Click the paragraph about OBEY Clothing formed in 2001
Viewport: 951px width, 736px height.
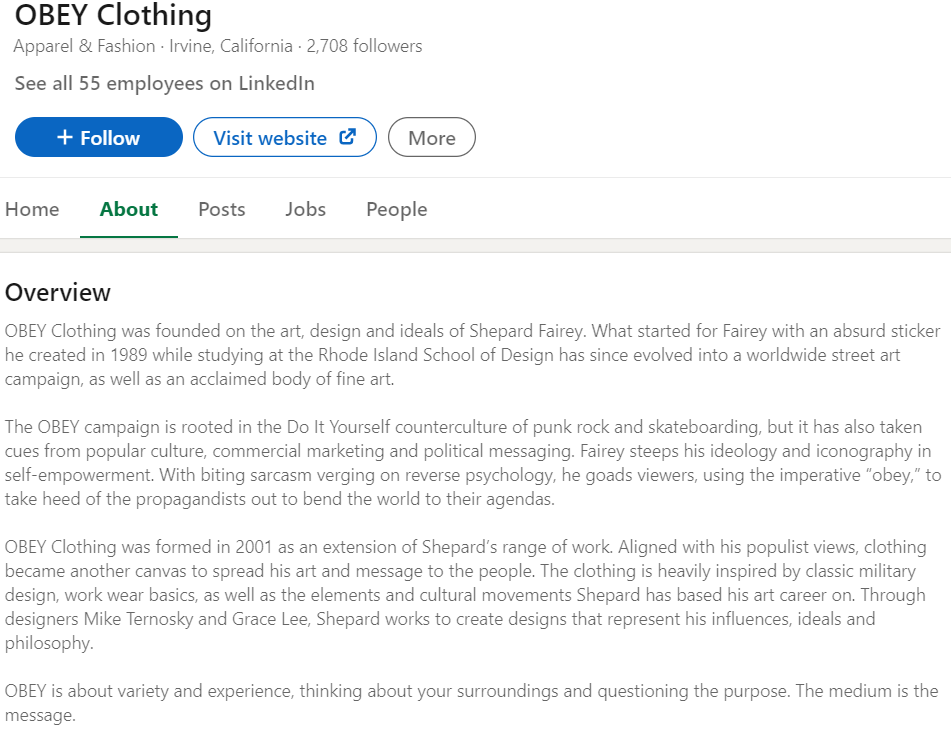click(472, 595)
